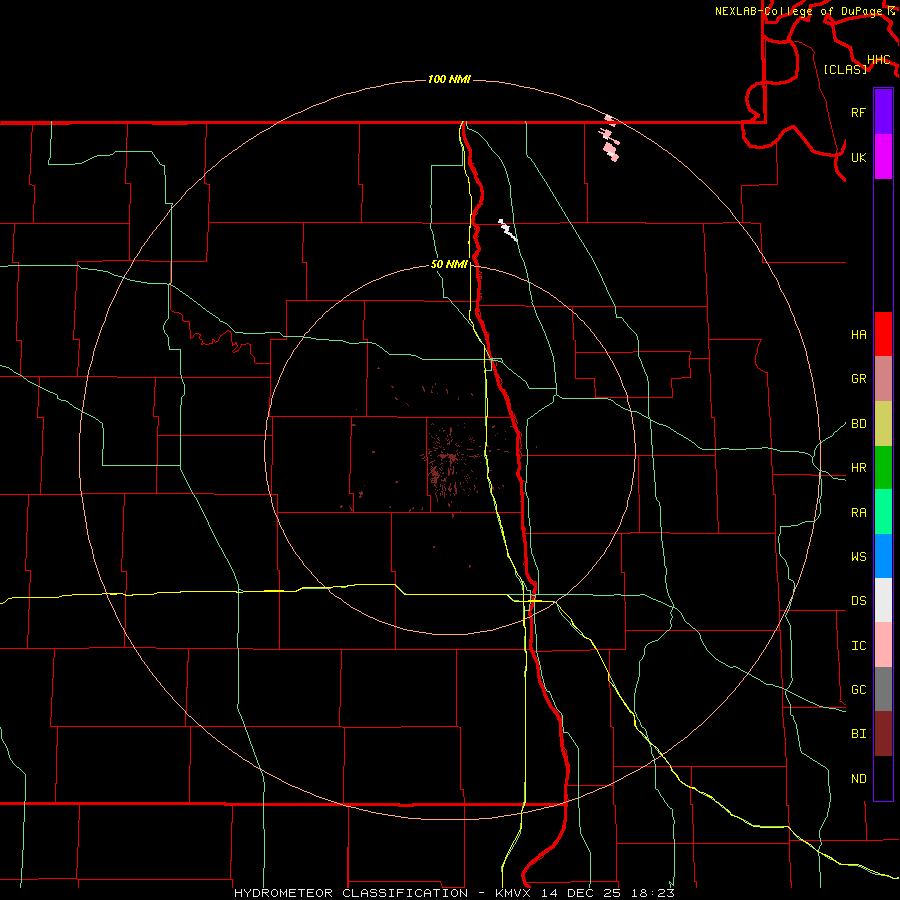Select the BD yellow legend block
Screen dimensions: 900x900
point(883,424)
